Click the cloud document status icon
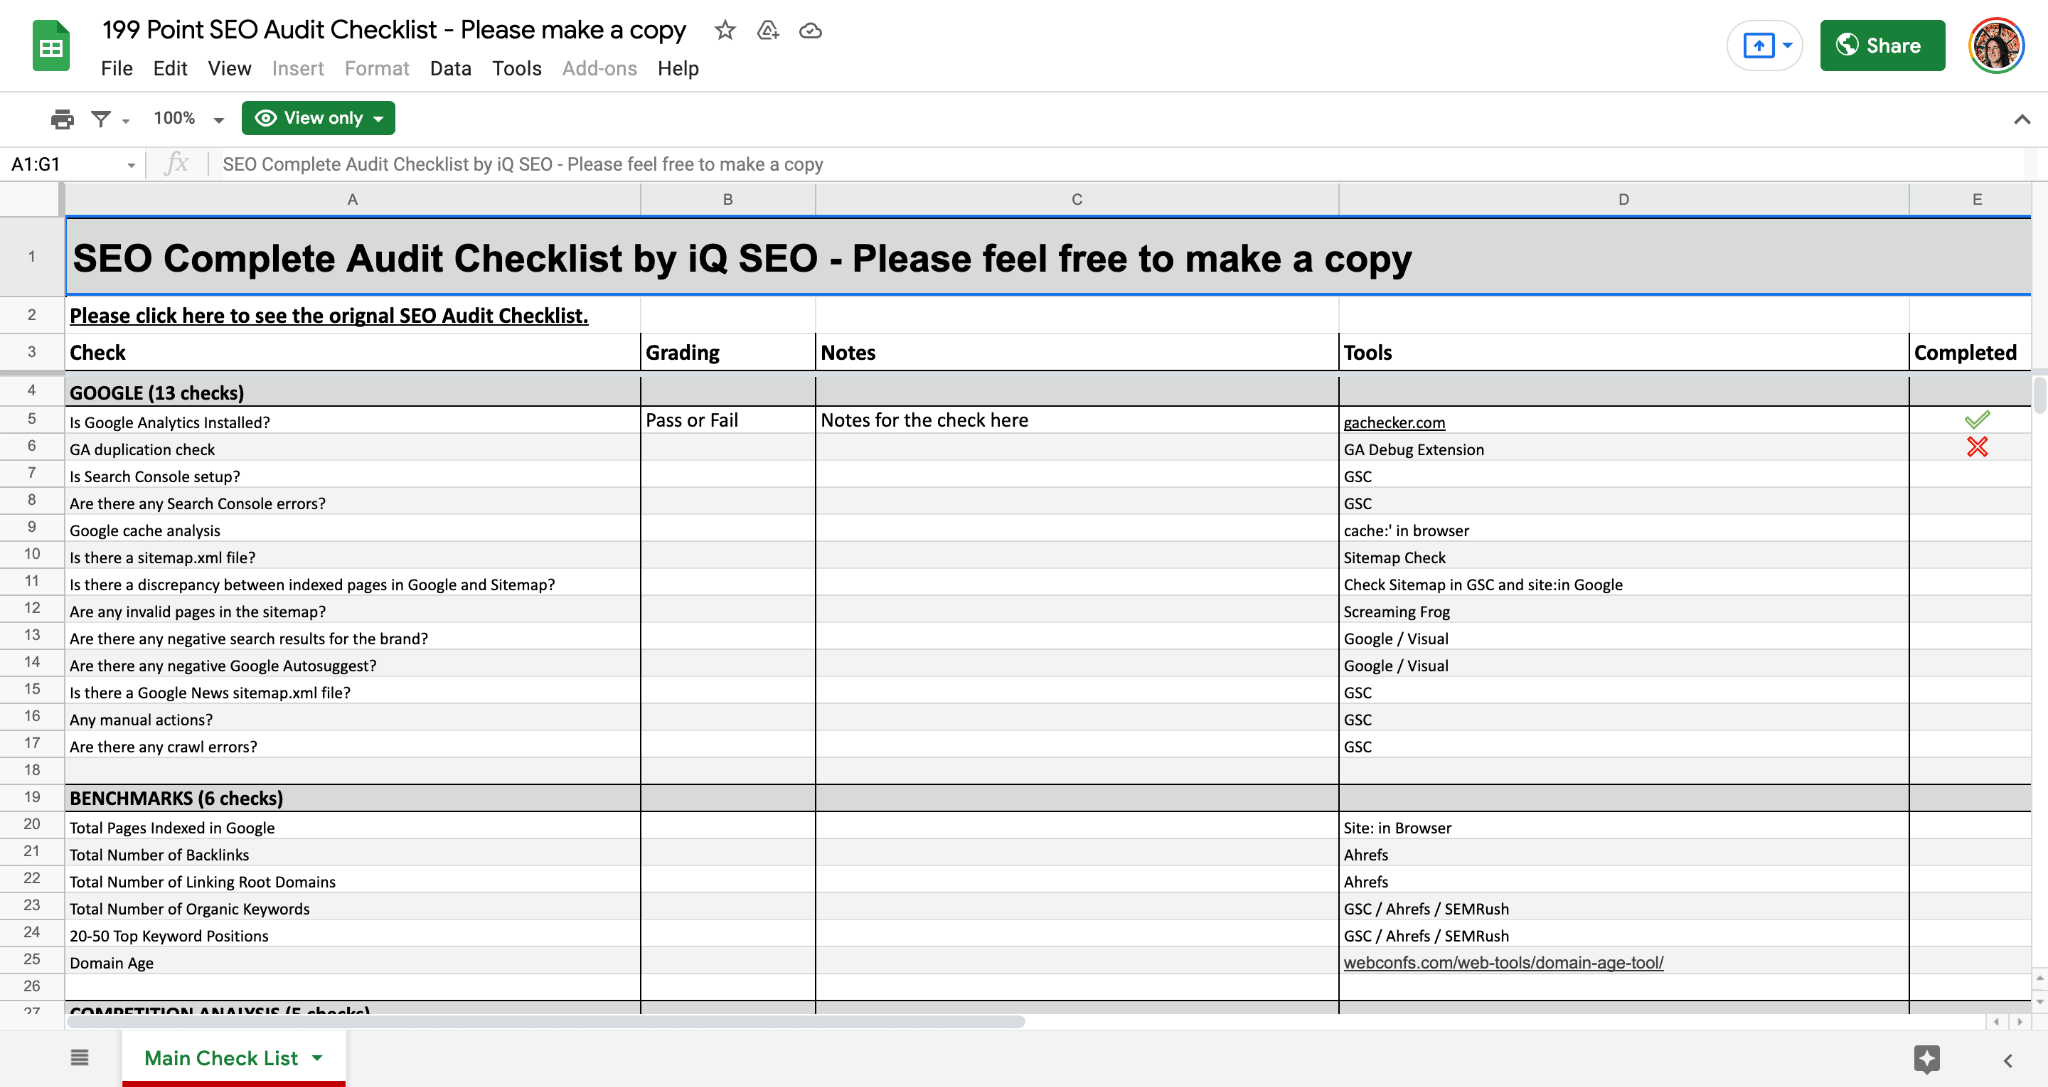2048x1087 pixels. [x=811, y=30]
